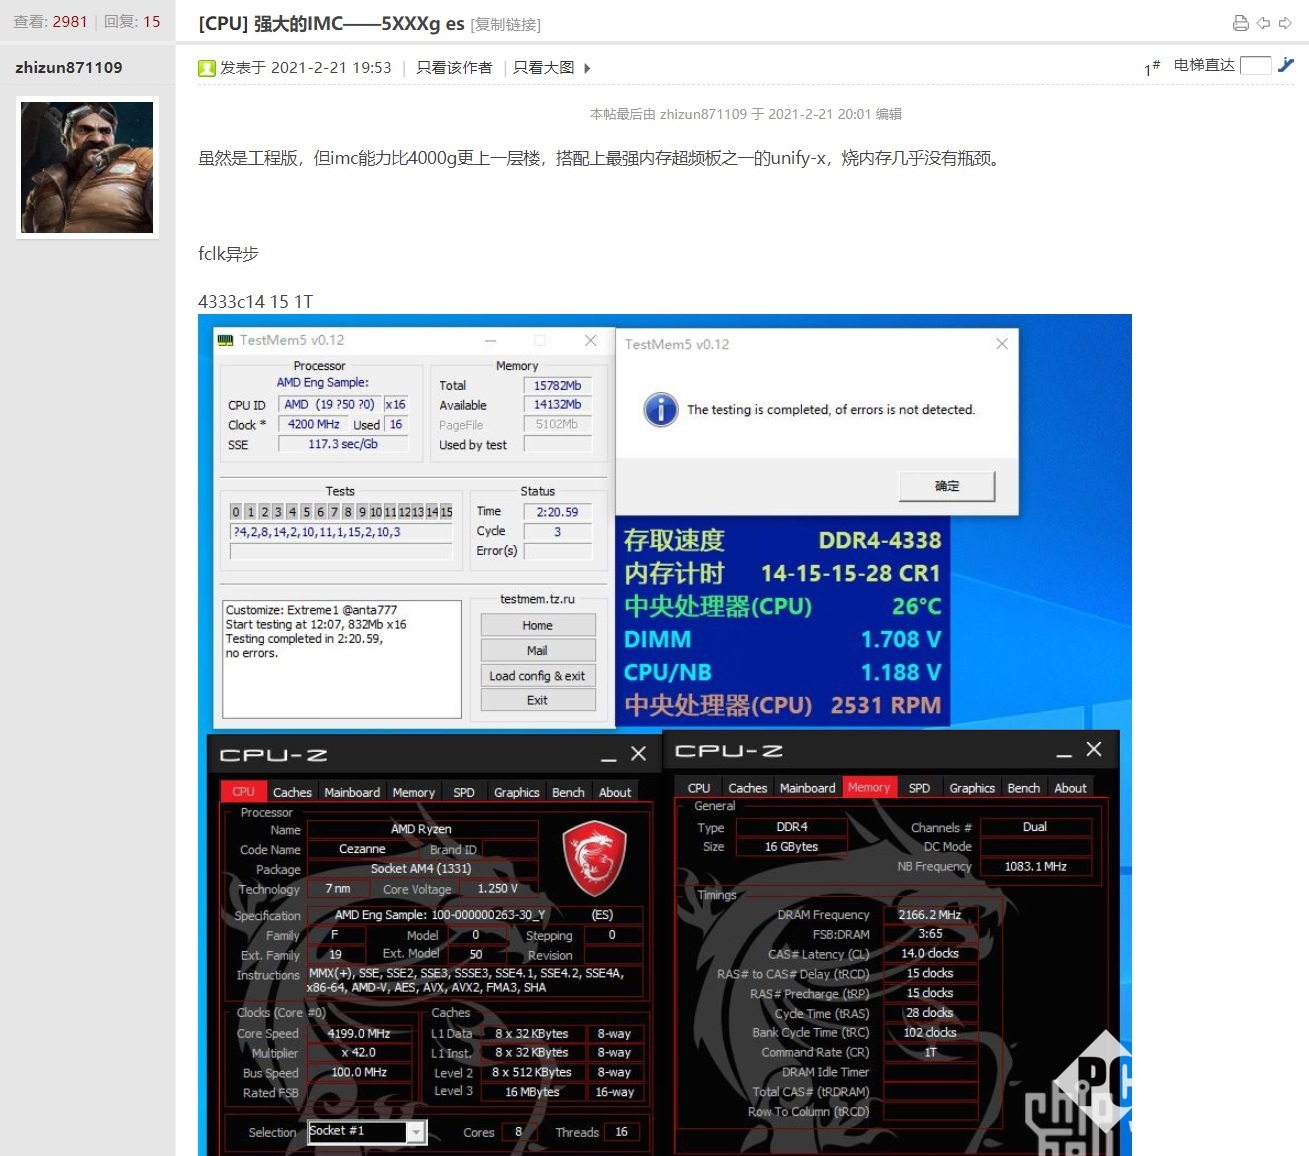Open SPD tab in right CPU-Z window

(x=919, y=788)
